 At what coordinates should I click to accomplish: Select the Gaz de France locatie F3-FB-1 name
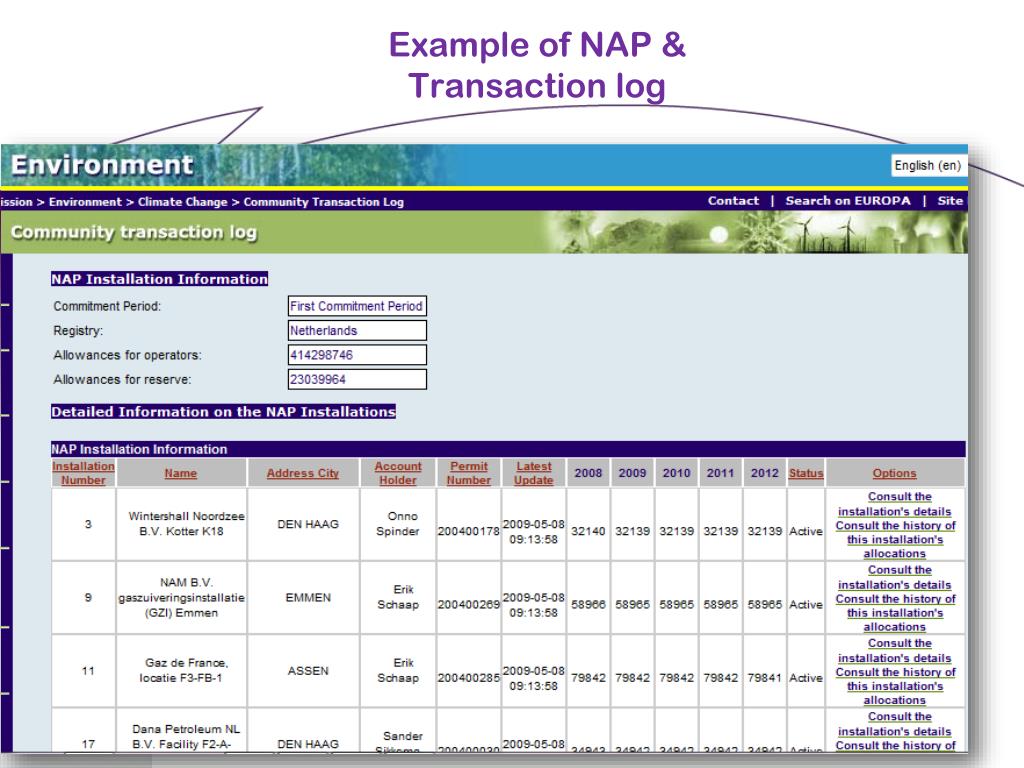(x=185, y=670)
